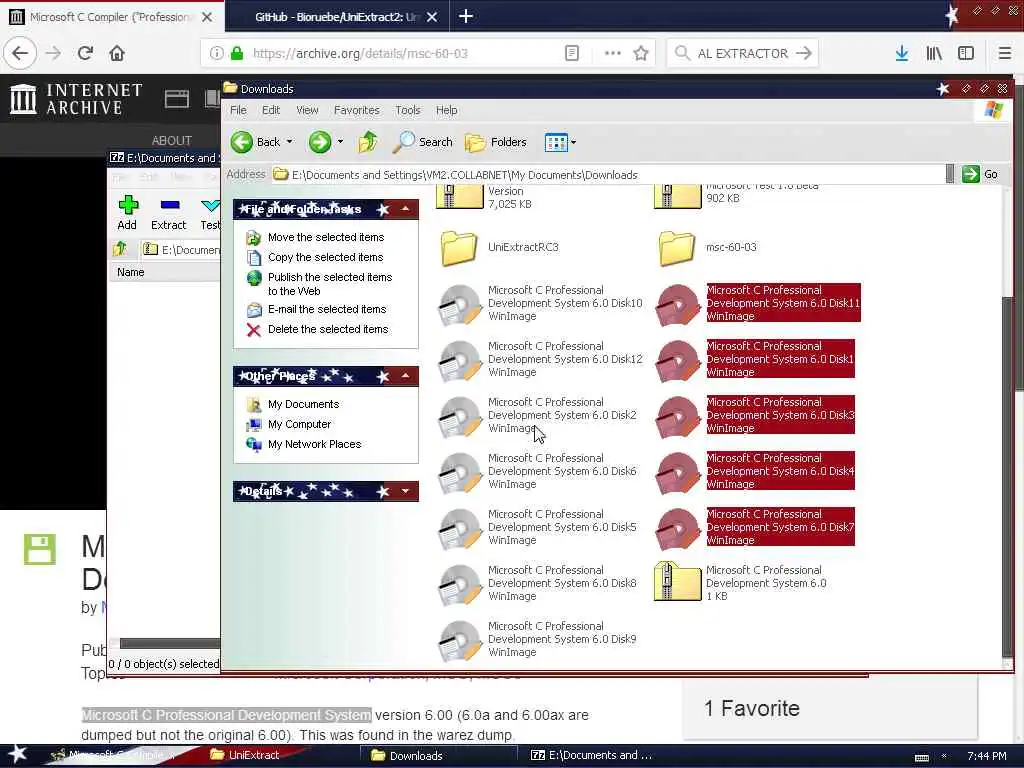The height and width of the screenshot is (768, 1024).
Task: Select the Disk8 WinImage file icon
Action: [x=460, y=585]
